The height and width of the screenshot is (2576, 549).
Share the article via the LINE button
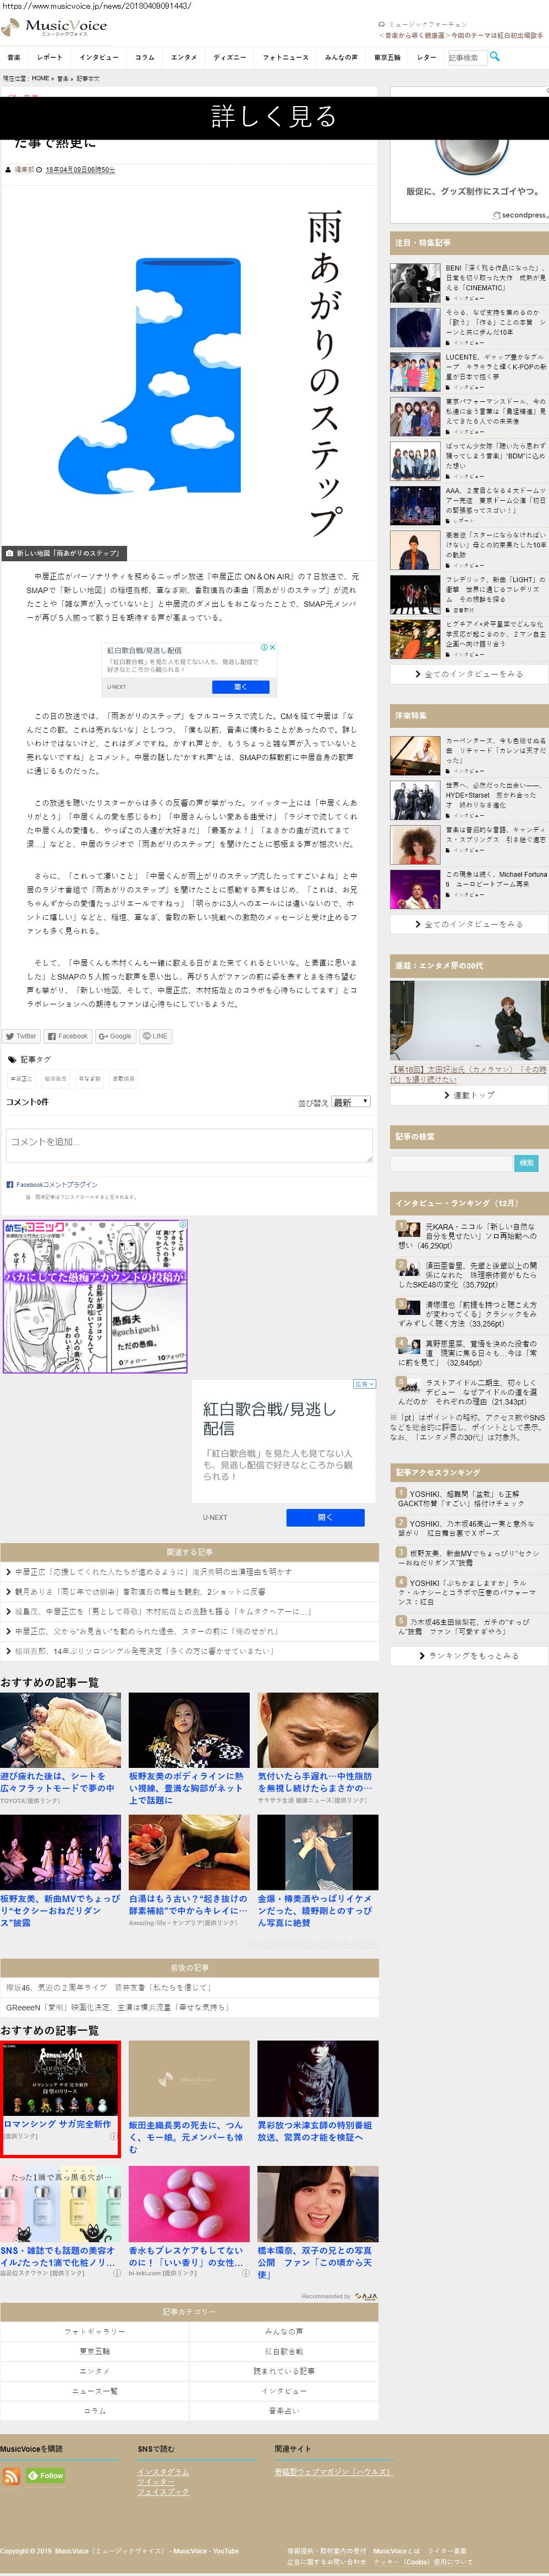click(x=155, y=1036)
